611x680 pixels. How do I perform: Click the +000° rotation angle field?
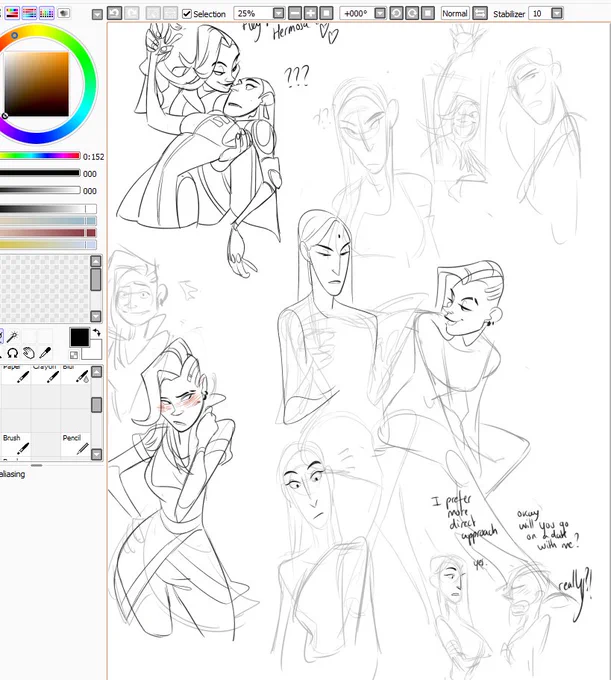[x=356, y=13]
